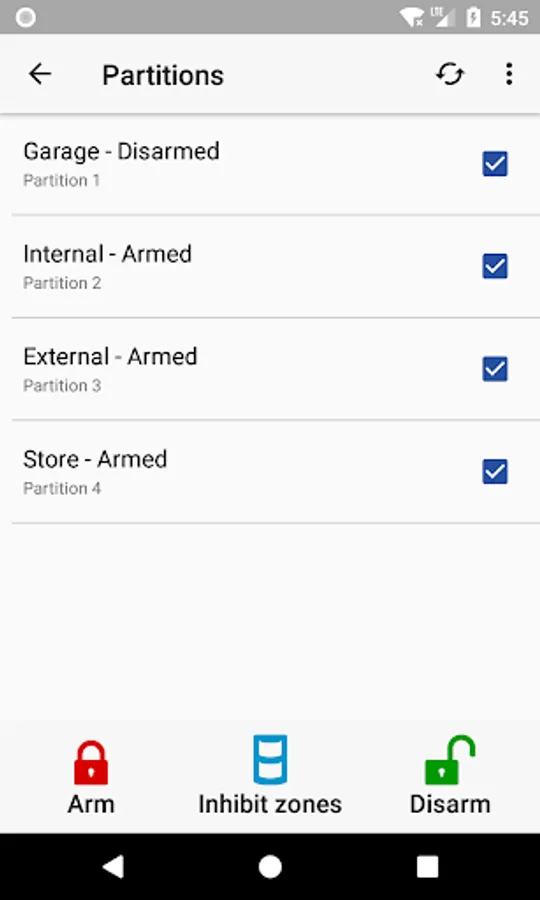The height and width of the screenshot is (900, 540).
Task: Open the three-dot overflow menu
Action: coord(508,74)
